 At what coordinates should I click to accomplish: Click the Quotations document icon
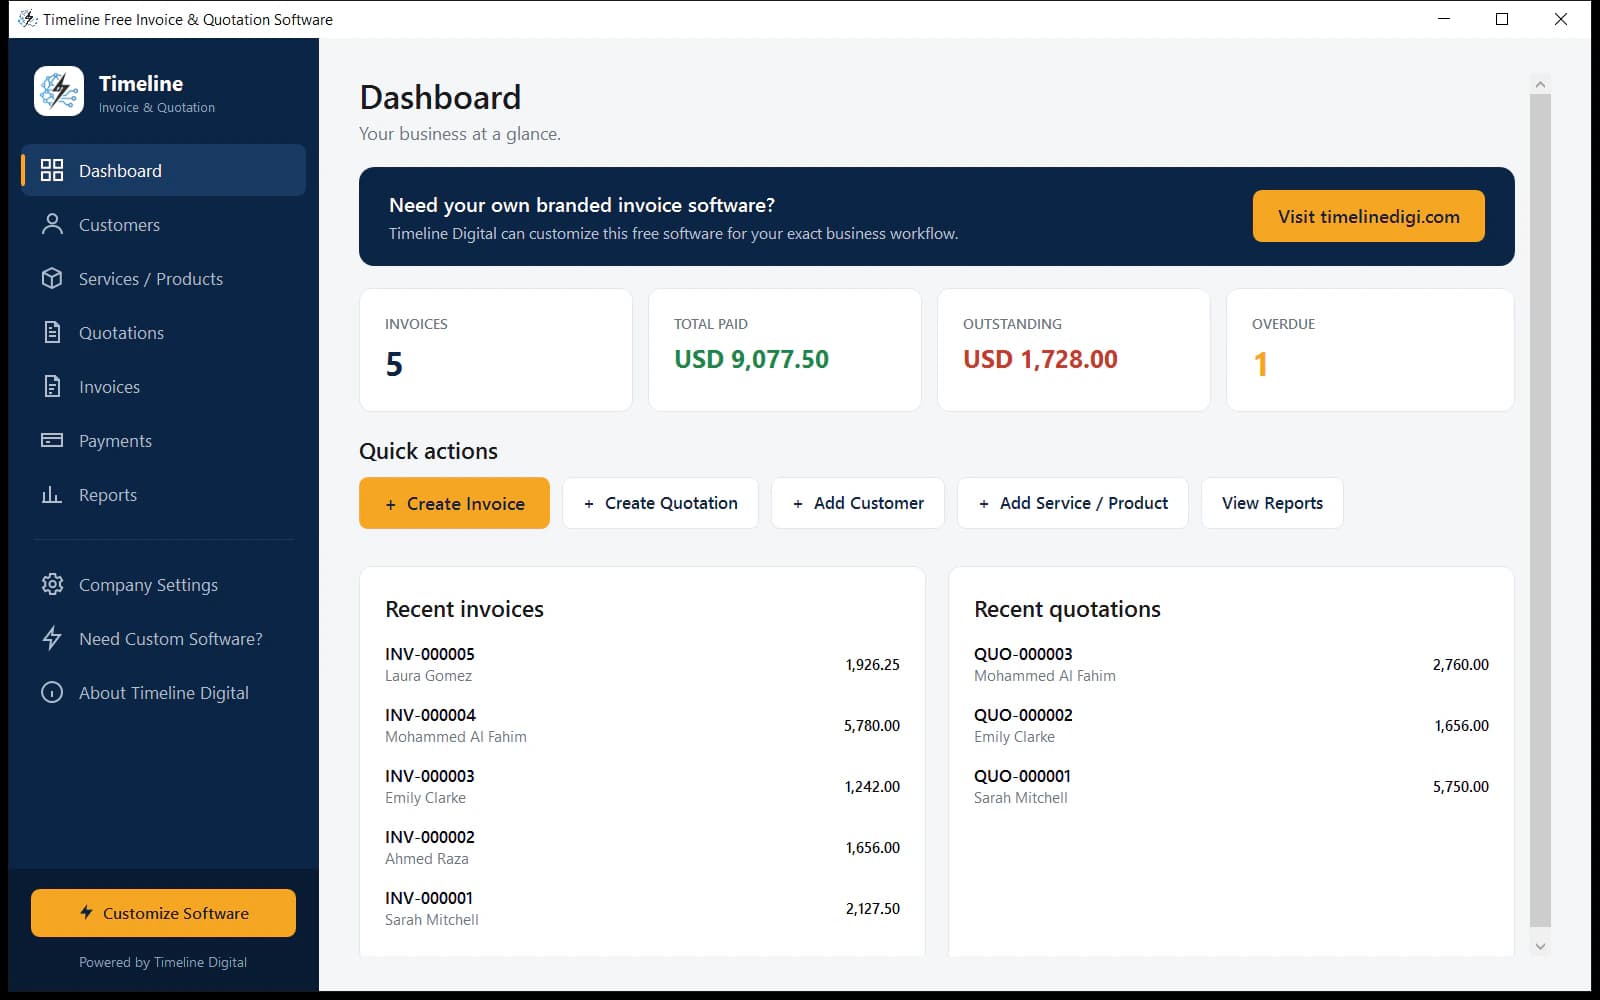coord(52,332)
